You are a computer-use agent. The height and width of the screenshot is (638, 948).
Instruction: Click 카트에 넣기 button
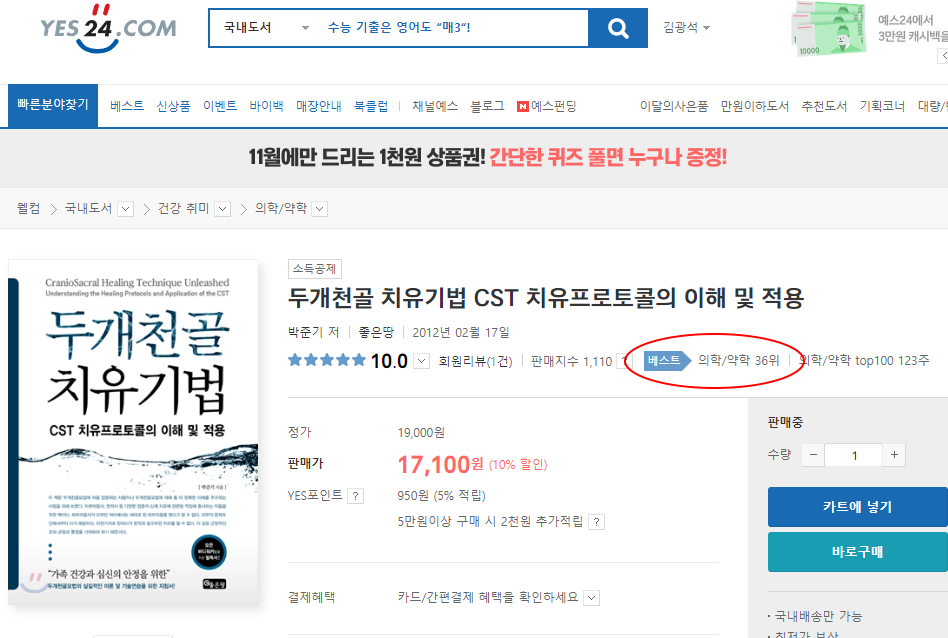tap(858, 507)
